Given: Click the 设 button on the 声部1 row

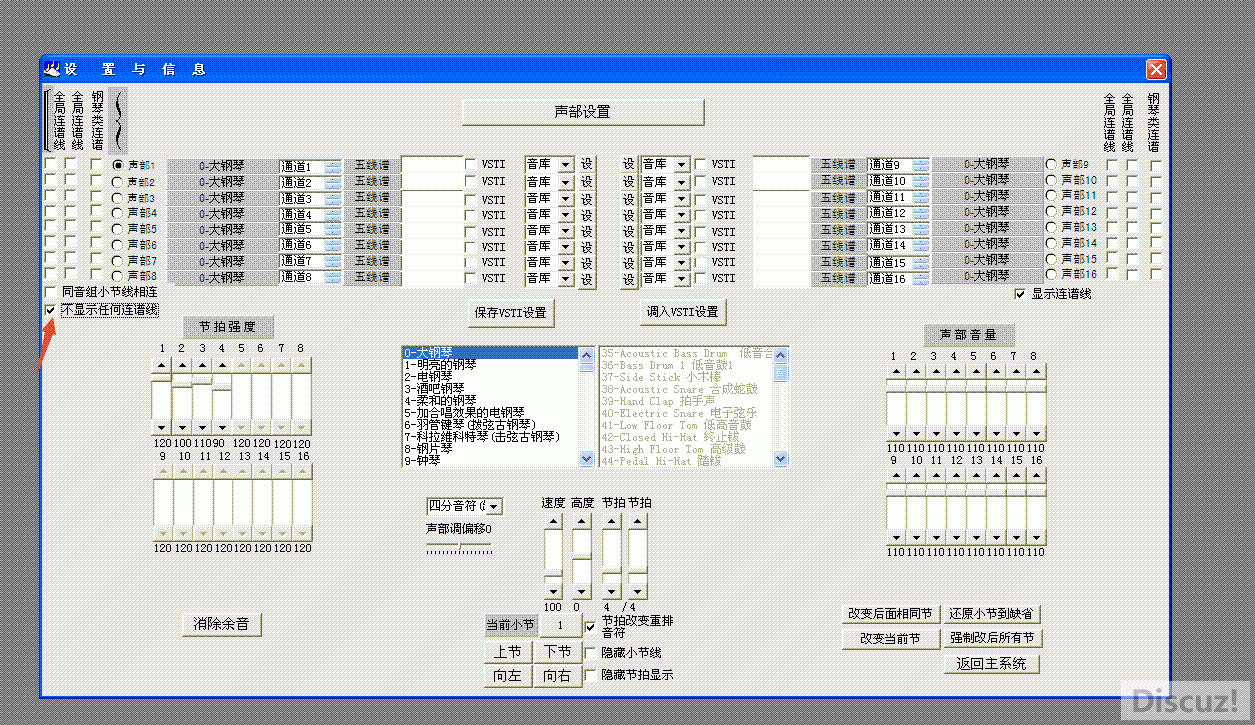Looking at the screenshot, I should point(587,166).
